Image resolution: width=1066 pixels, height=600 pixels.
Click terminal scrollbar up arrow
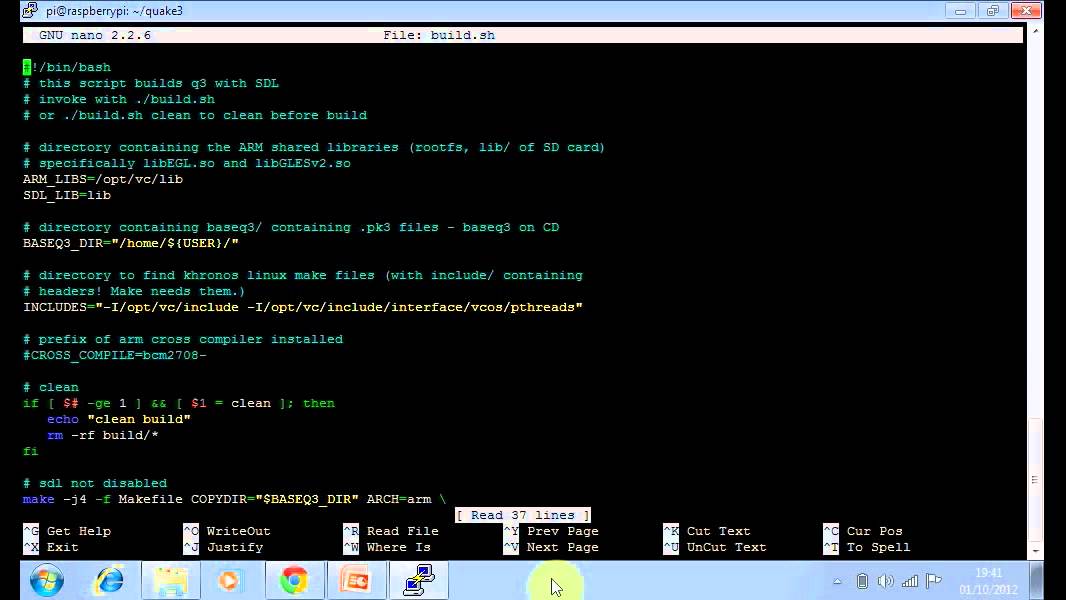pos(1035,31)
